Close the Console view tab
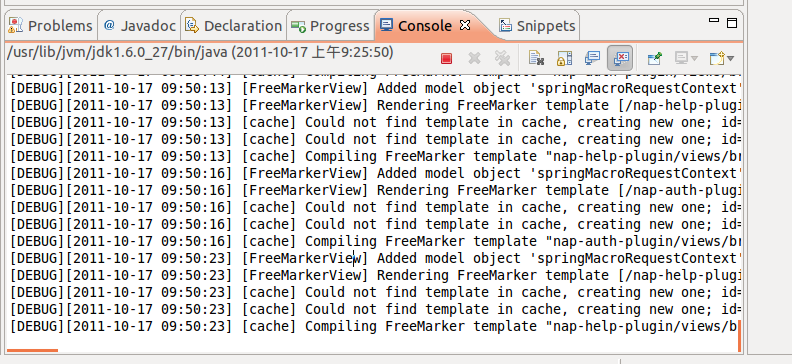This screenshot has height=364, width=792. coord(465,25)
